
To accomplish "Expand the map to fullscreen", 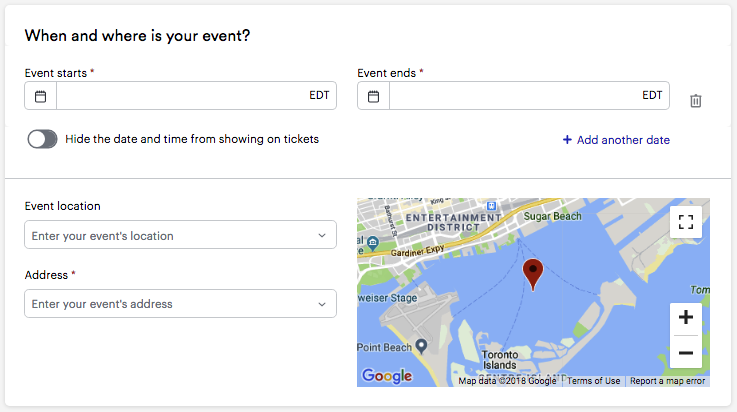I will (686, 222).
